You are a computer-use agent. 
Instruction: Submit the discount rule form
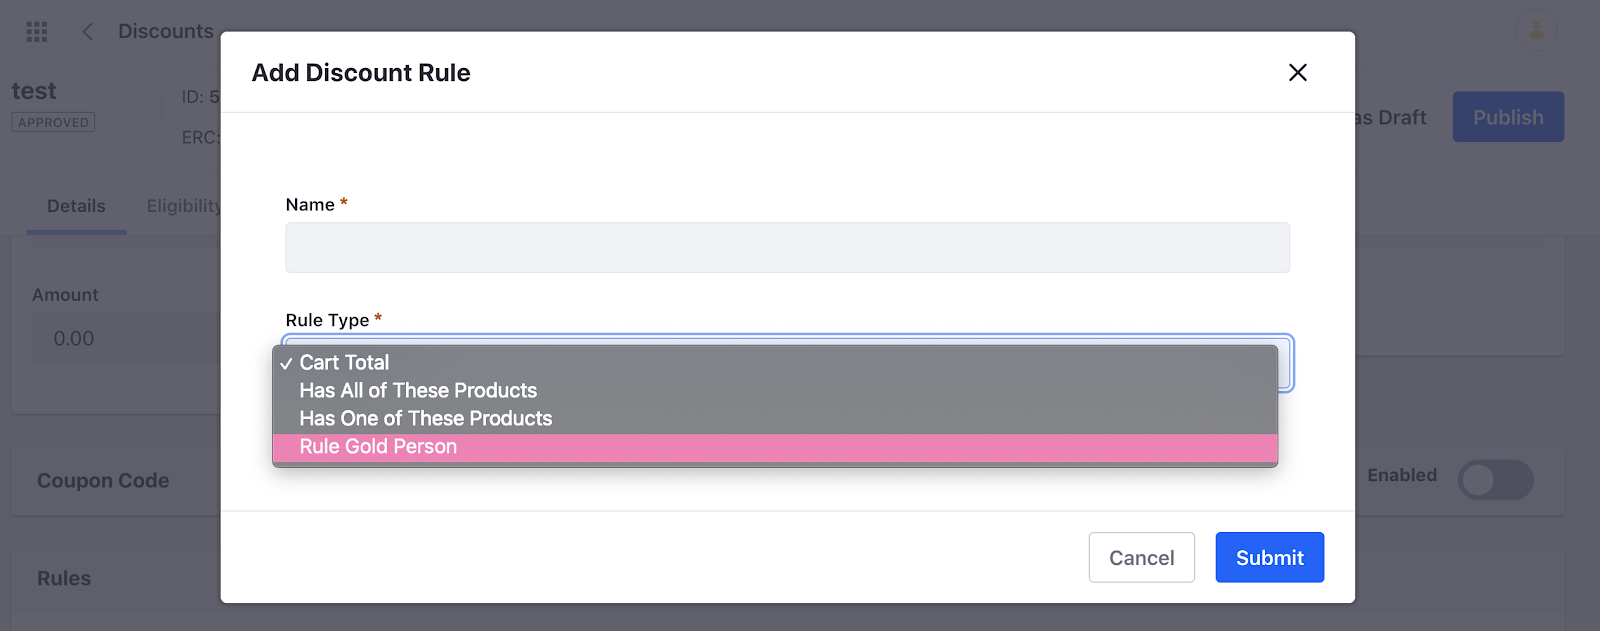tap(1269, 557)
